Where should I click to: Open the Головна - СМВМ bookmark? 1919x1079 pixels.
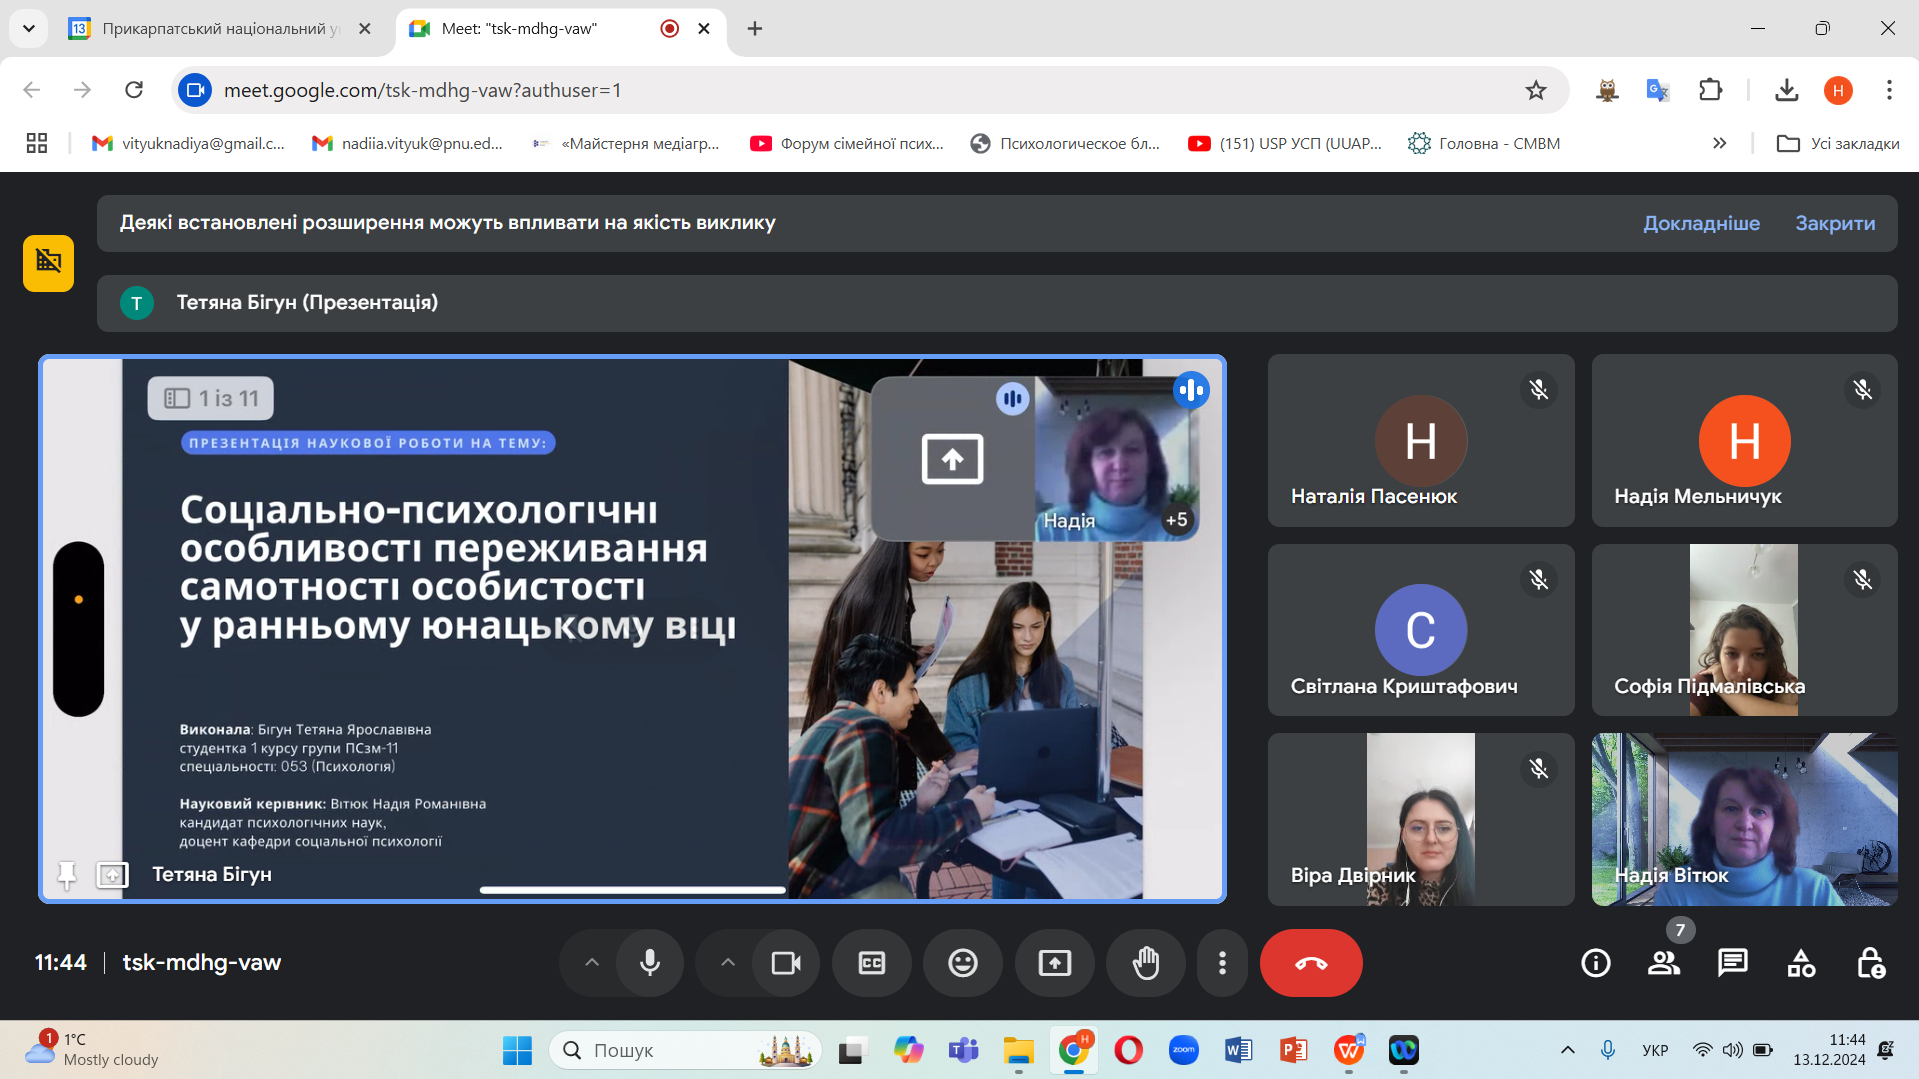coord(1485,144)
